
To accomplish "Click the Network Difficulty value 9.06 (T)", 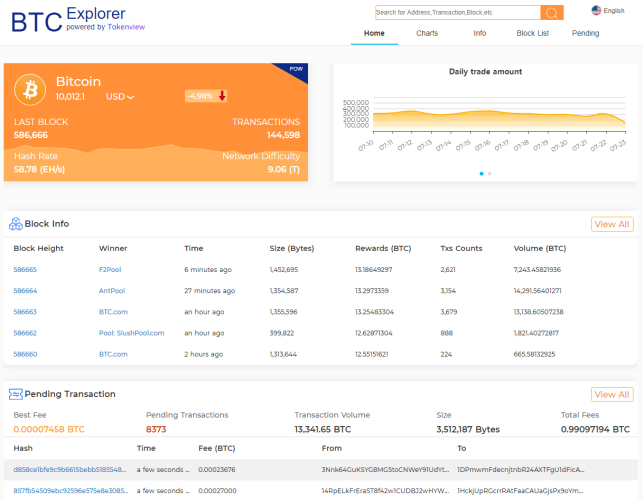I will 284,169.
